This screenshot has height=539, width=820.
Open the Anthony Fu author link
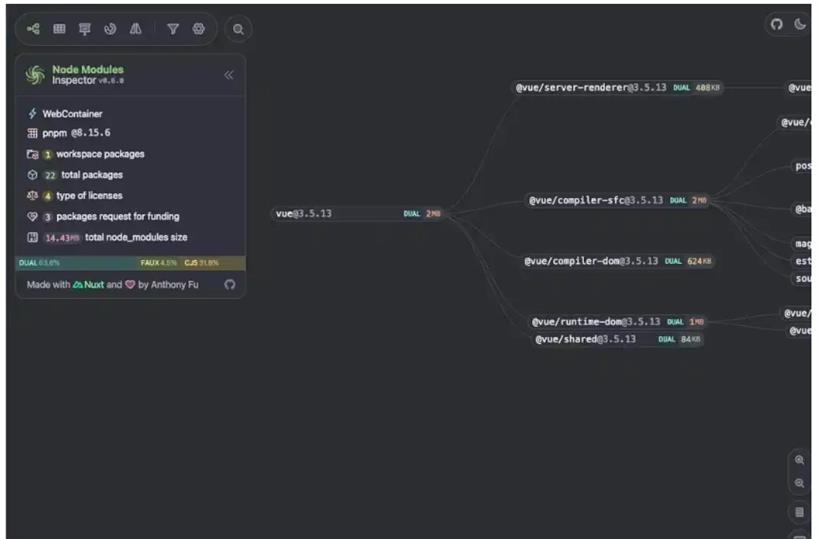tap(175, 284)
